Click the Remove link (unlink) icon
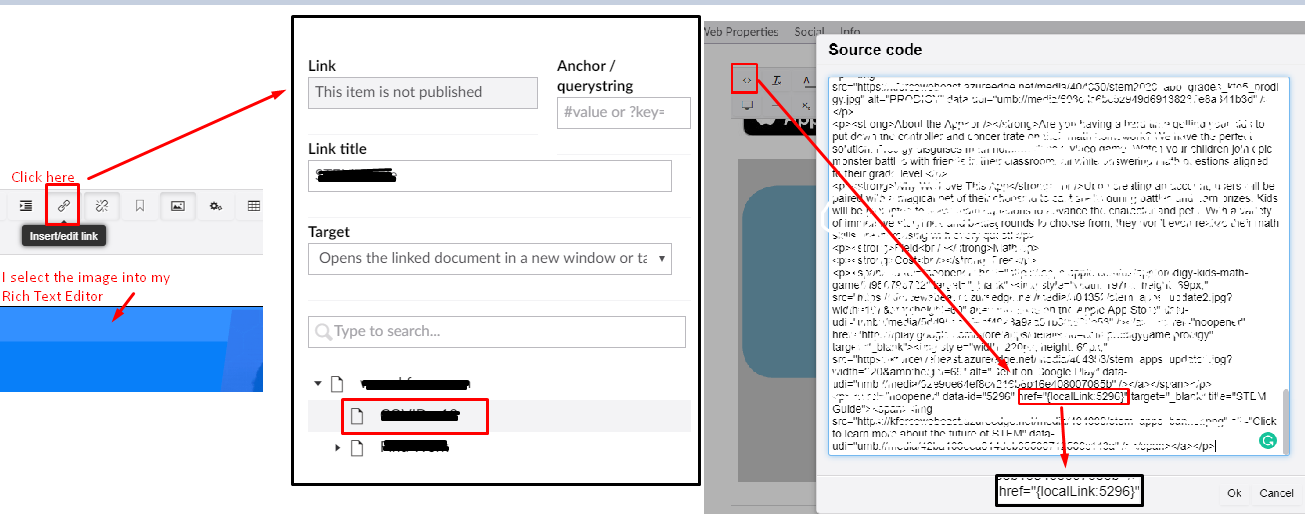 coord(101,206)
